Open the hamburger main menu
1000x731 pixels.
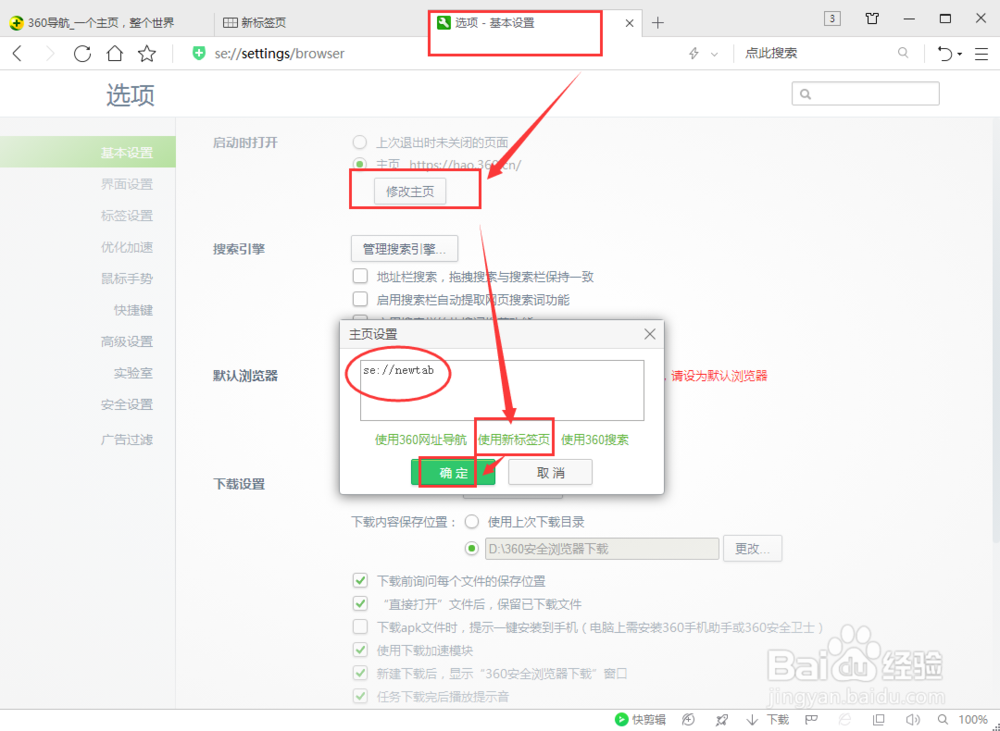coord(982,54)
